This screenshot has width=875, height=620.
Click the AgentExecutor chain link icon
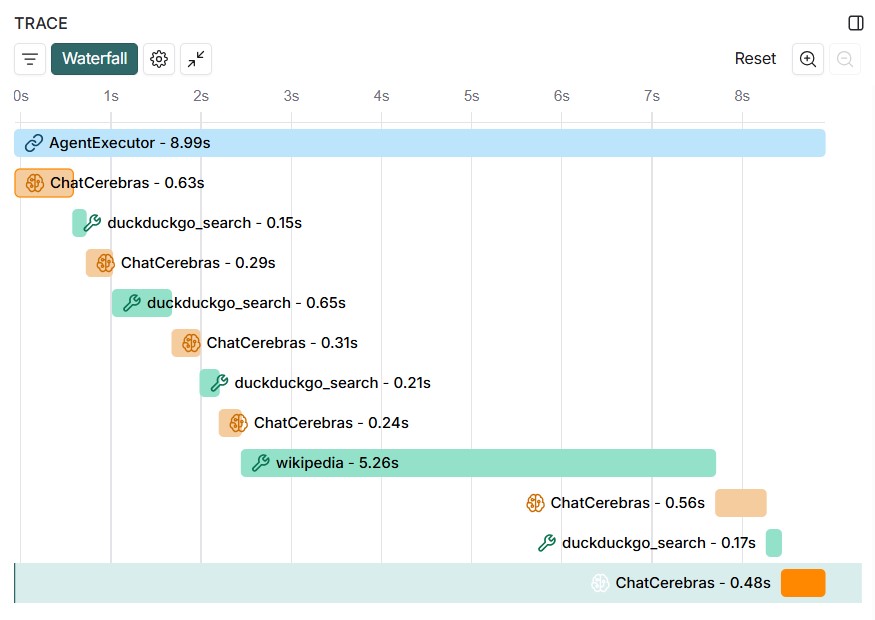point(34,143)
